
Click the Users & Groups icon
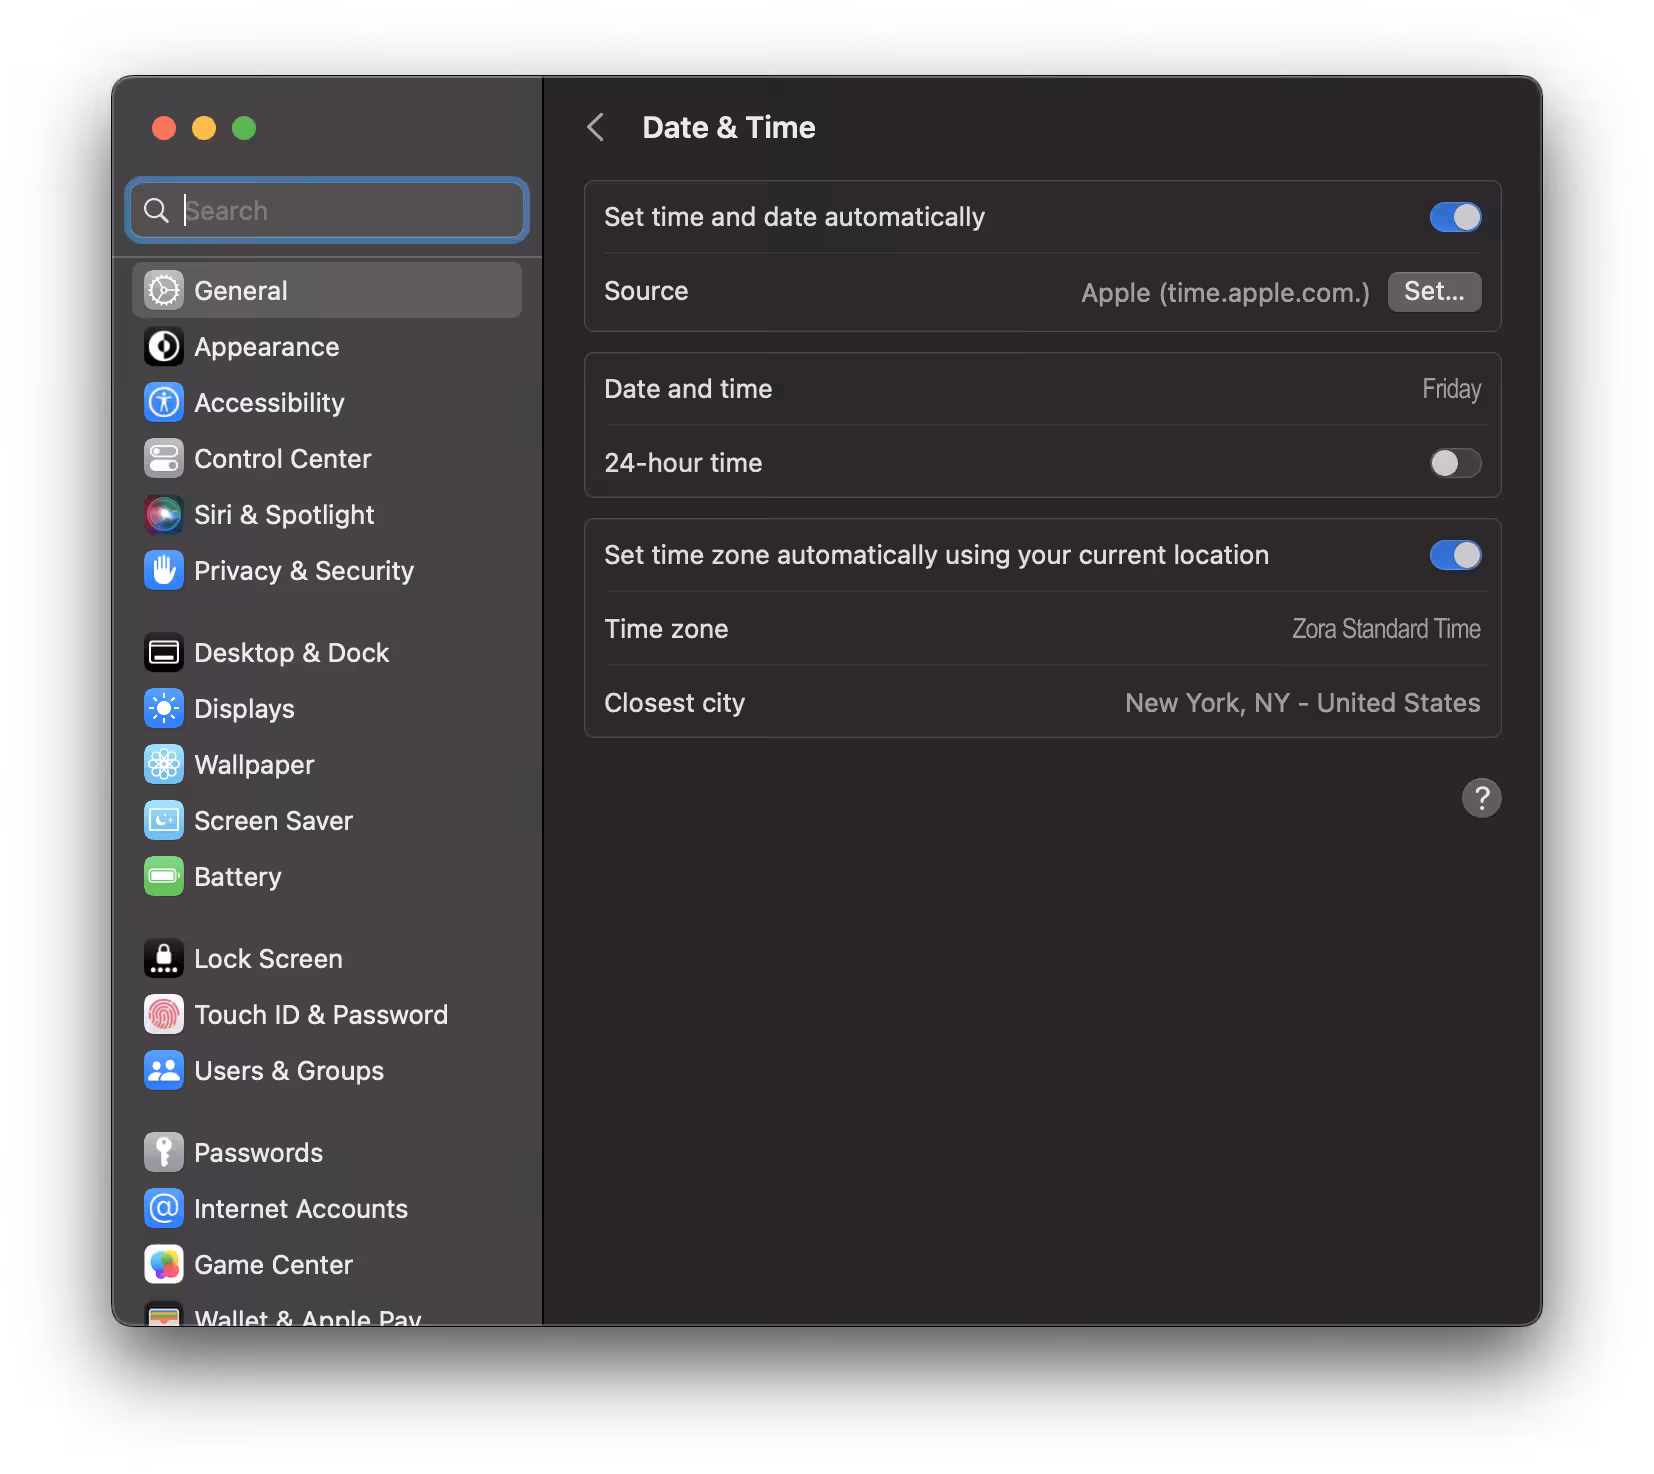click(164, 1070)
